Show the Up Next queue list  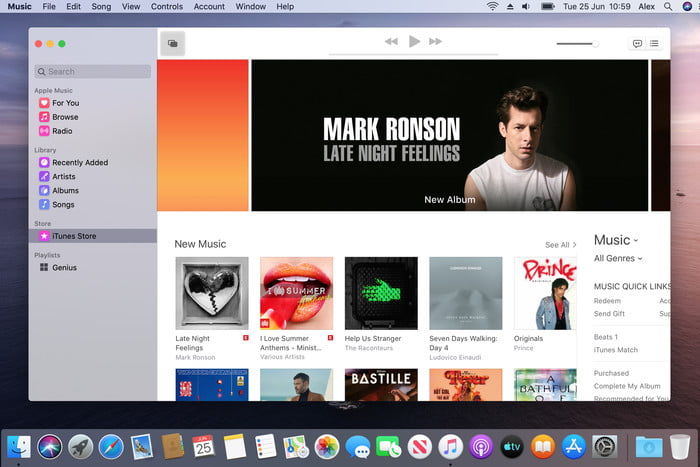coord(654,43)
